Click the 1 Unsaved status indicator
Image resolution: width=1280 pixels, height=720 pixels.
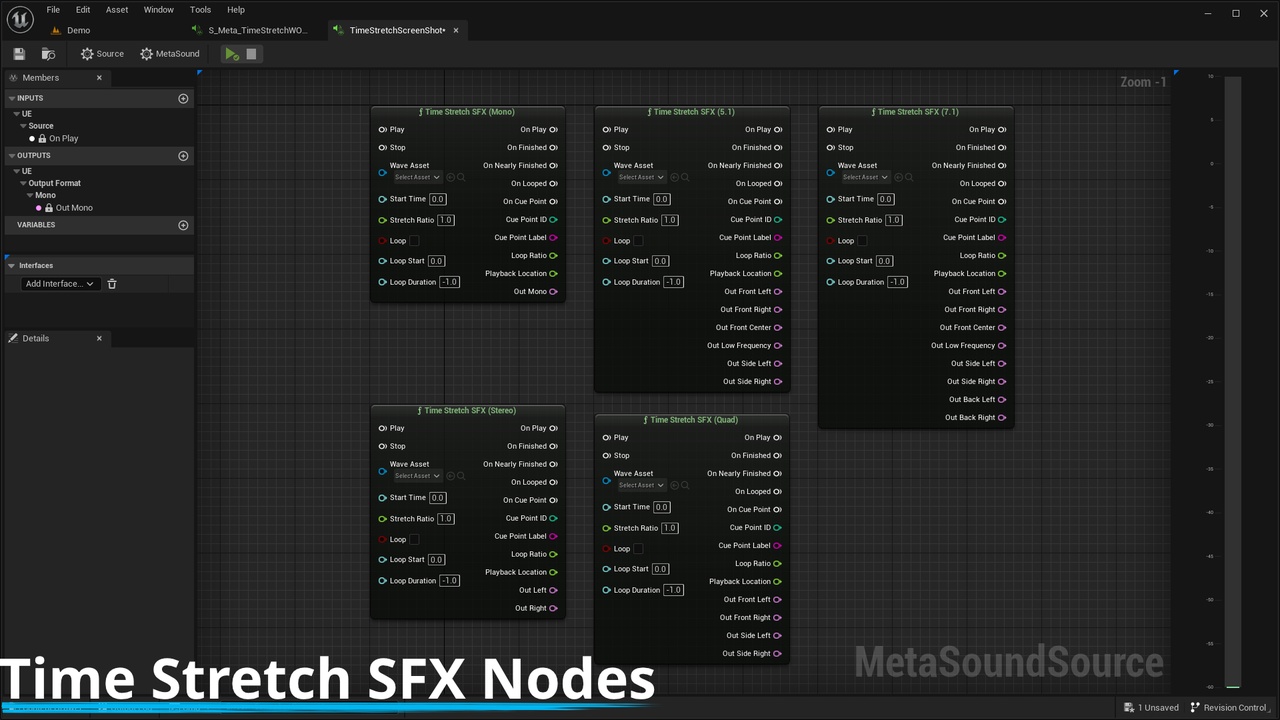pyautogui.click(x=1152, y=707)
